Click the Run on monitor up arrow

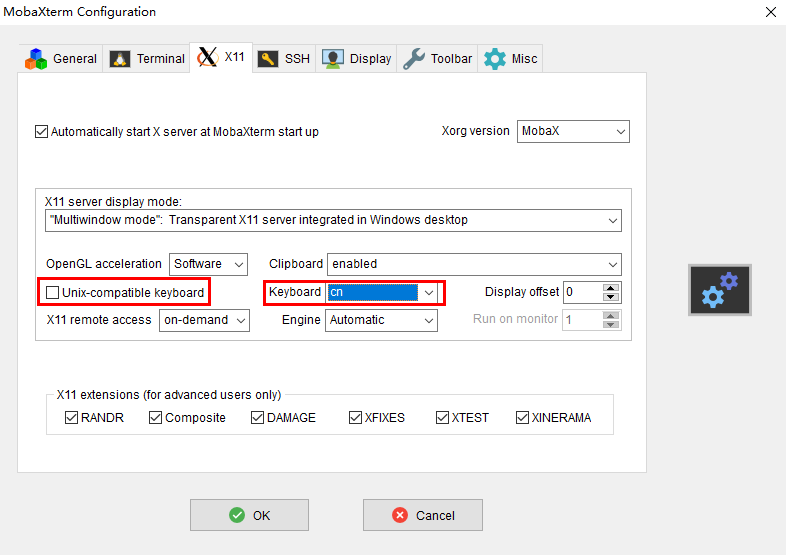tap(611, 316)
